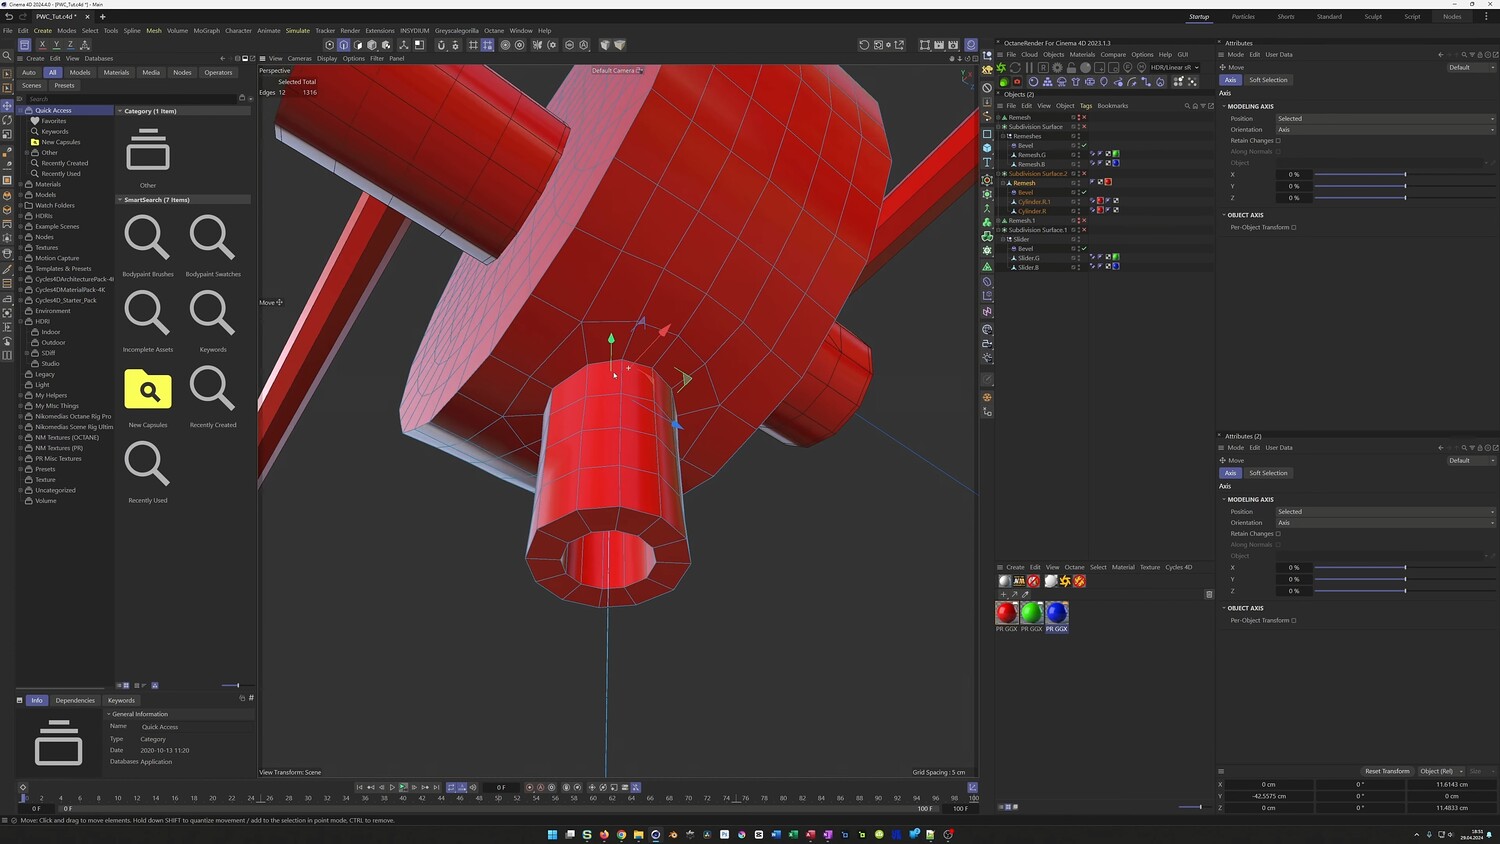Toggle Retain Changes in Attributes (2) panel

click(x=1278, y=534)
